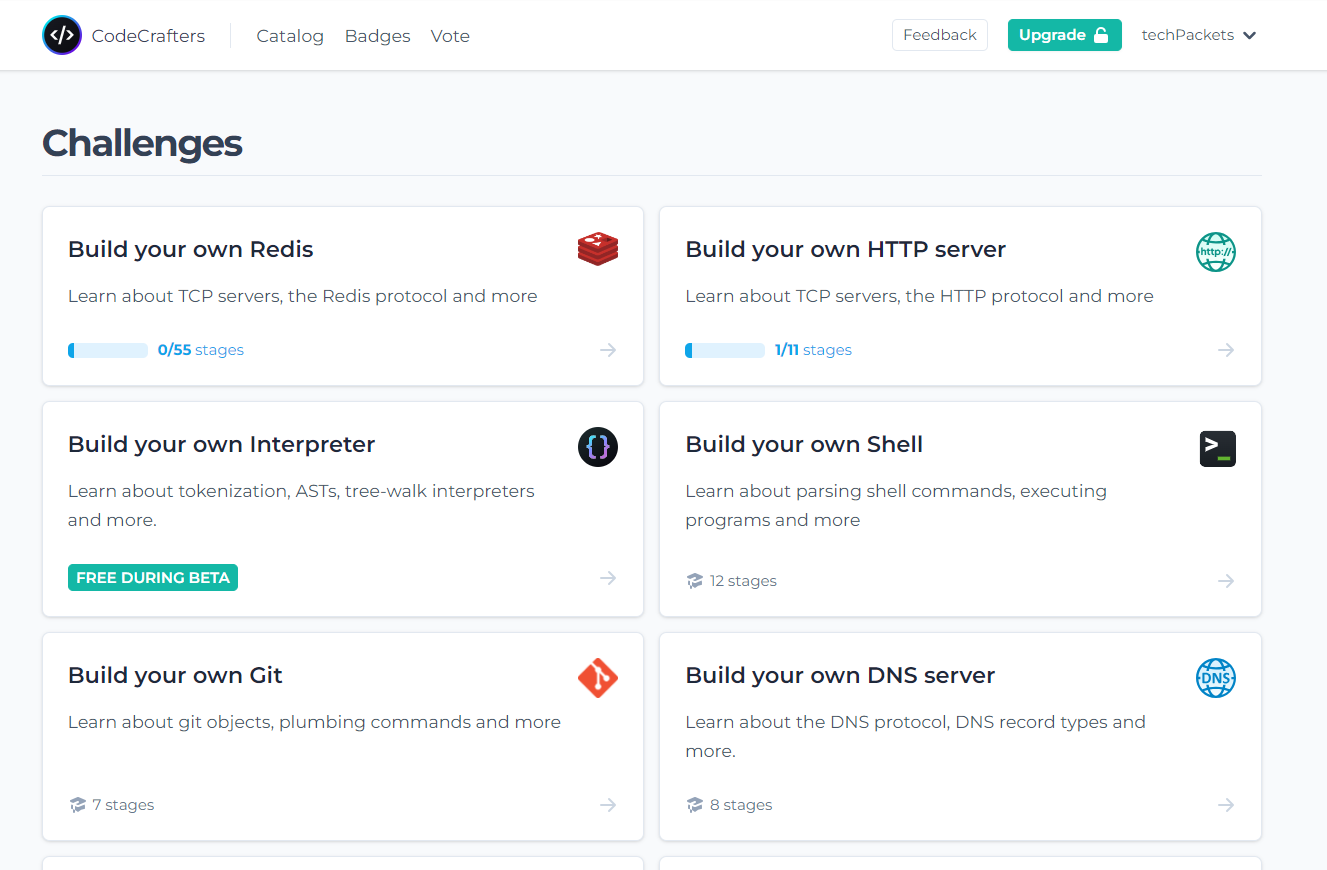Viewport: 1327px width, 870px height.
Task: Click the CodeCrafters brand name
Action: (148, 36)
